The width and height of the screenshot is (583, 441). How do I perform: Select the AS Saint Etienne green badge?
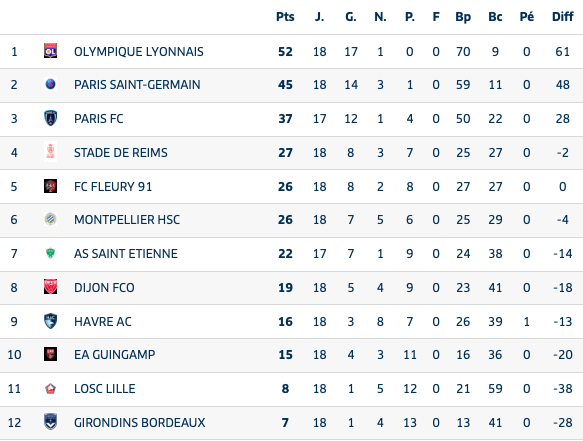pos(51,253)
